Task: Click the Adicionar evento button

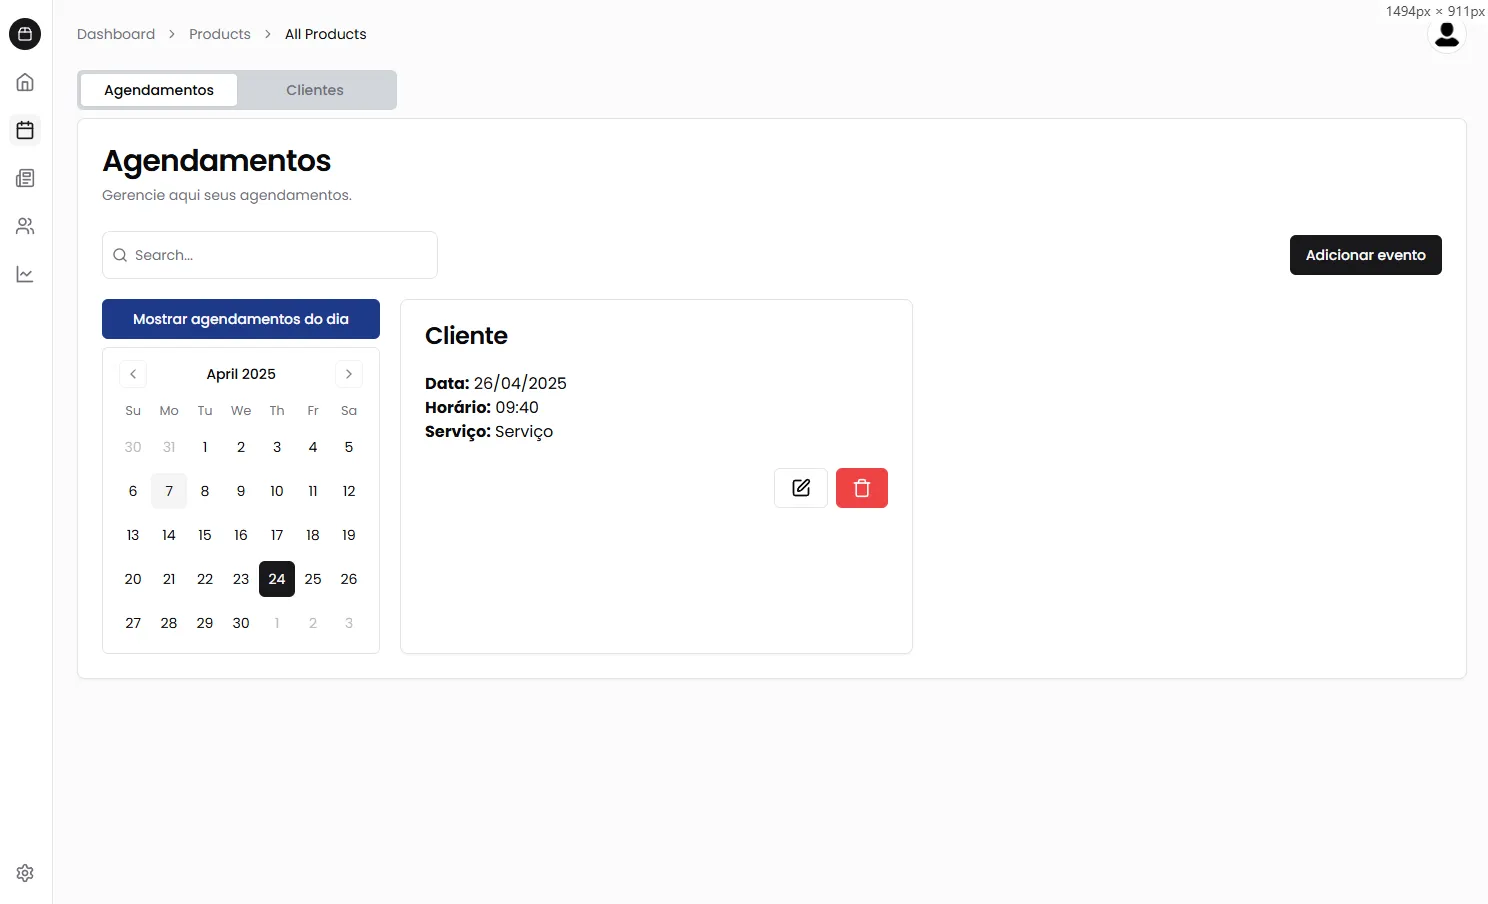Action: tap(1365, 255)
